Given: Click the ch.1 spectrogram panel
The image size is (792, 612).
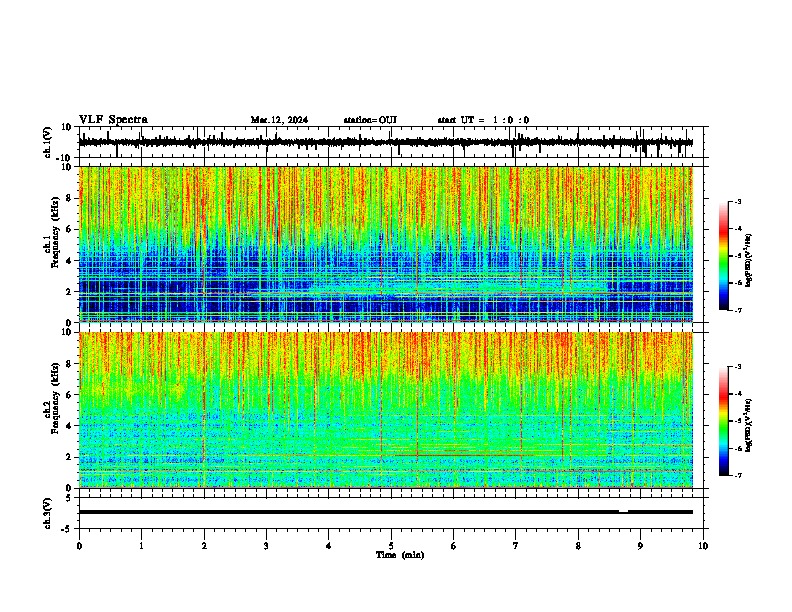Looking at the screenshot, I should click(385, 244).
